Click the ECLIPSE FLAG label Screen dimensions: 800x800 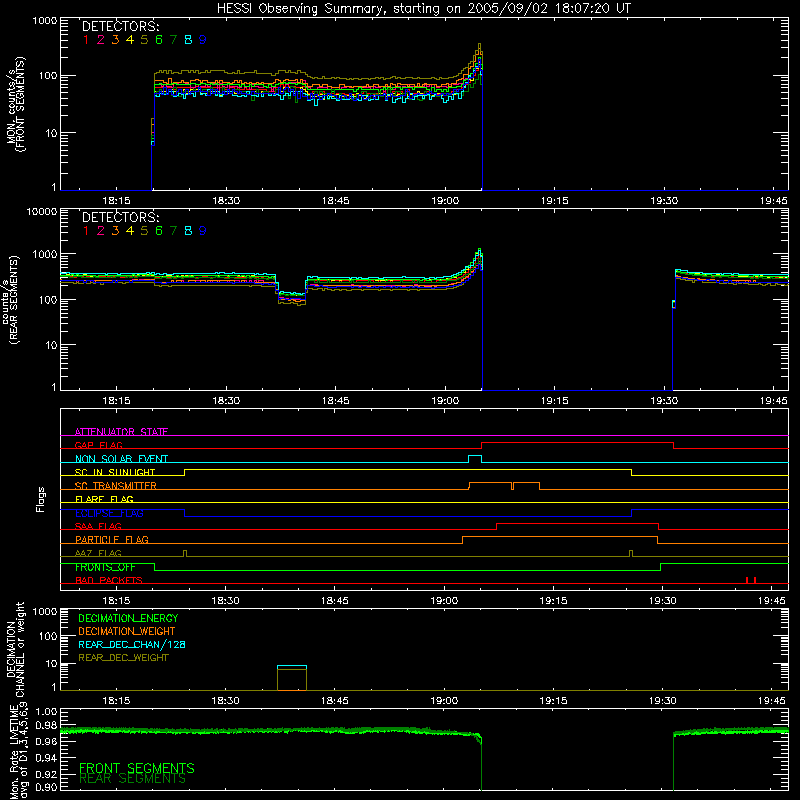[x=109, y=513]
